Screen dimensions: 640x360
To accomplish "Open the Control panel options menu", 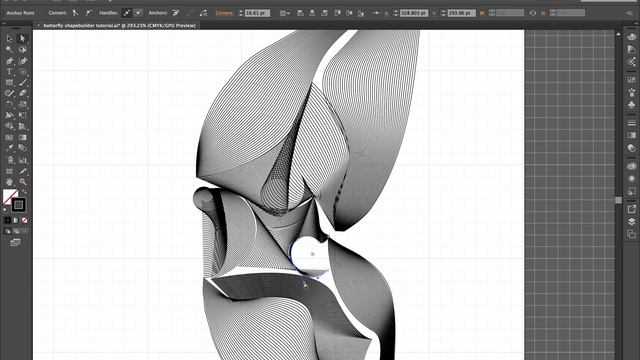I will (630, 13).
